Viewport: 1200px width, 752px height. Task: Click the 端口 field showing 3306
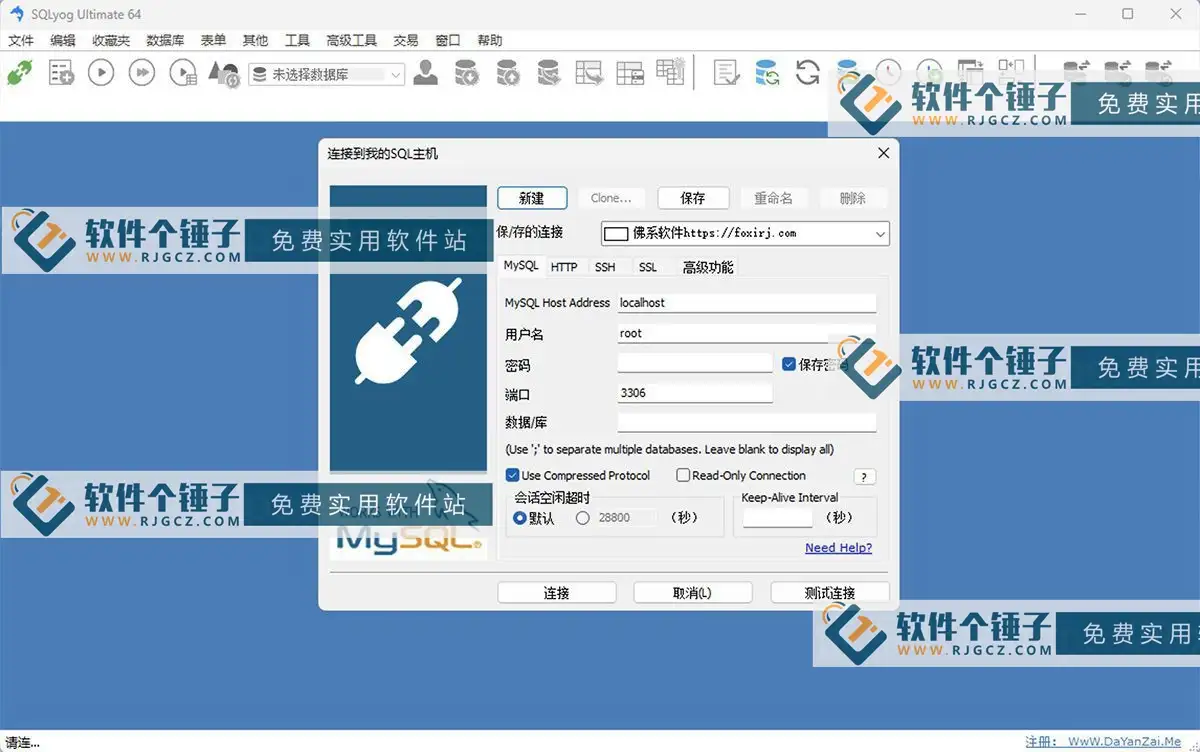695,393
